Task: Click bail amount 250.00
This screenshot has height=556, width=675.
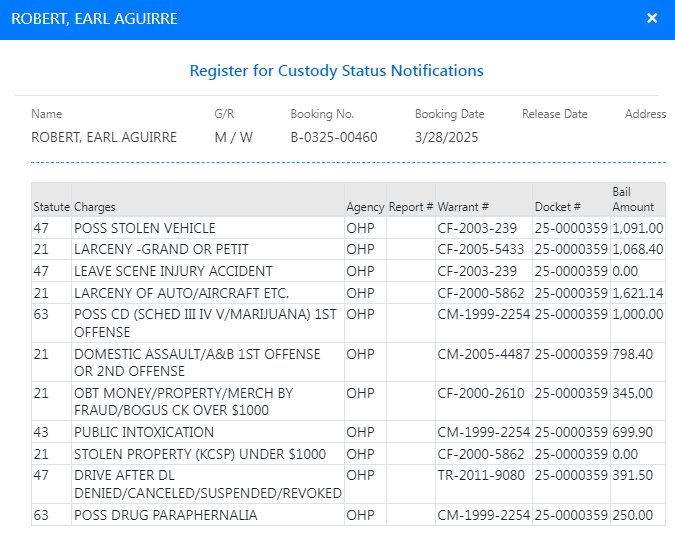Action: (632, 515)
